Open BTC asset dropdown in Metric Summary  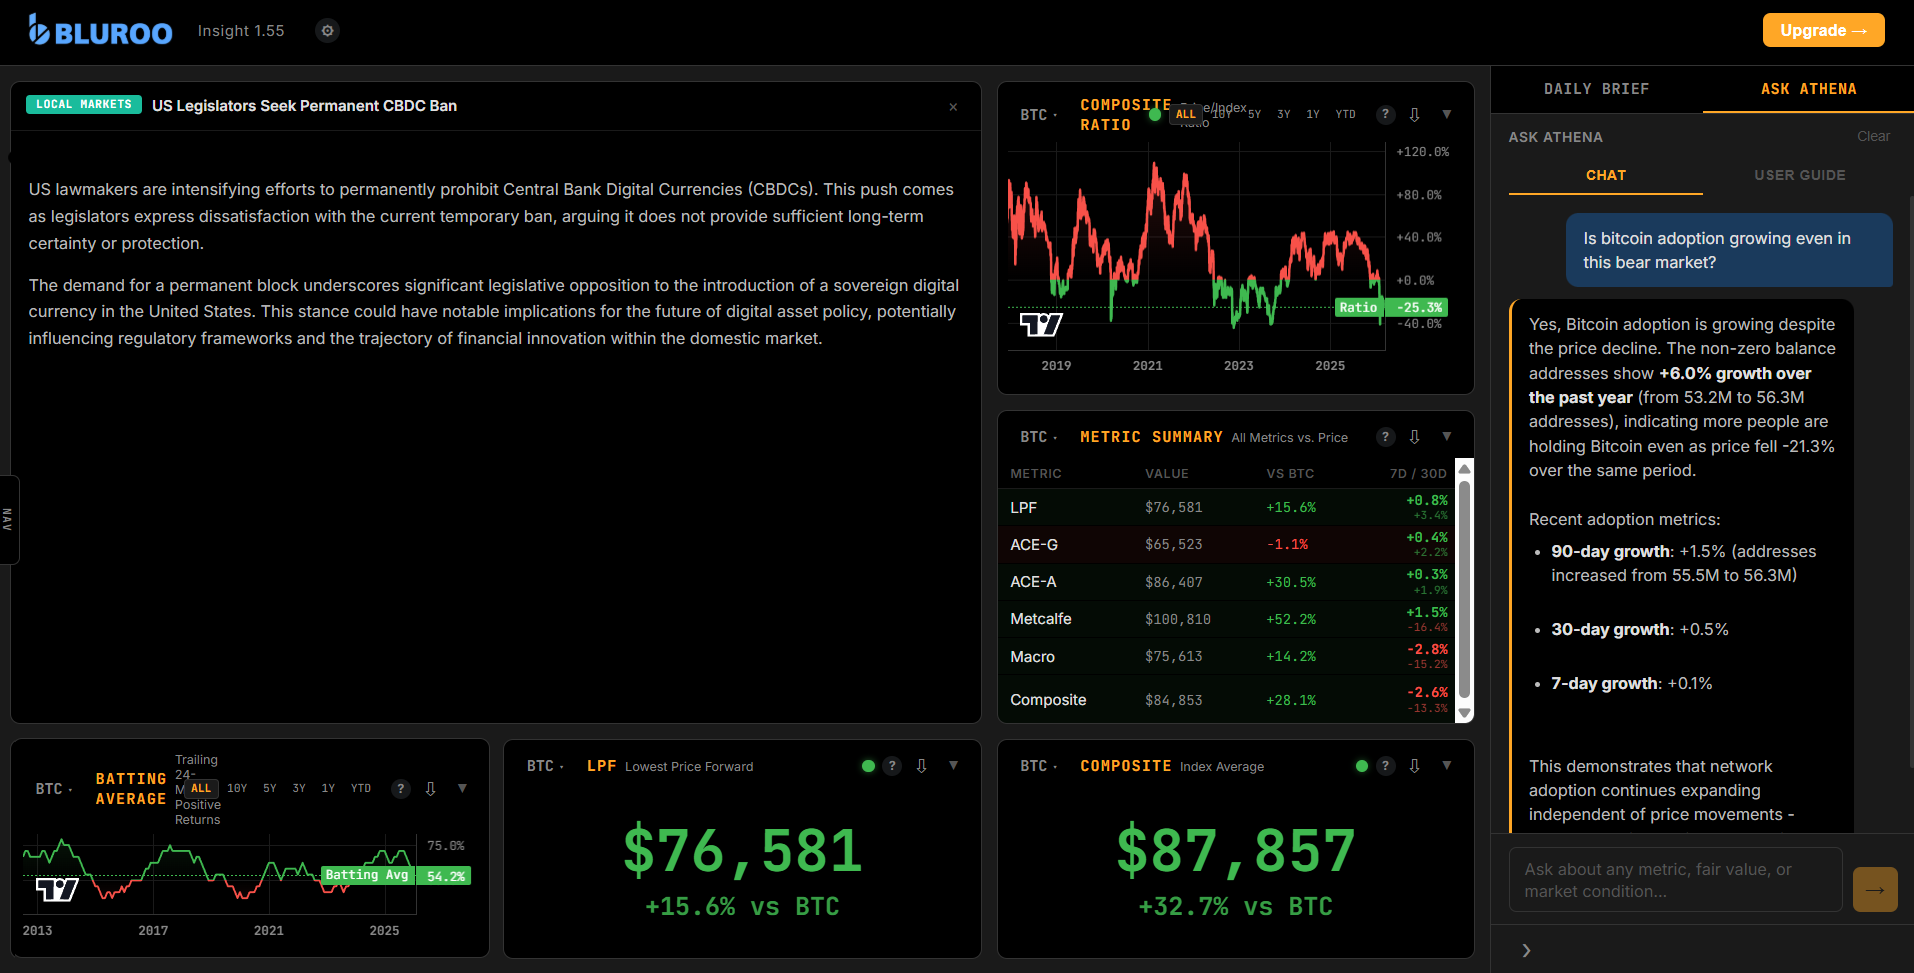coord(1038,437)
